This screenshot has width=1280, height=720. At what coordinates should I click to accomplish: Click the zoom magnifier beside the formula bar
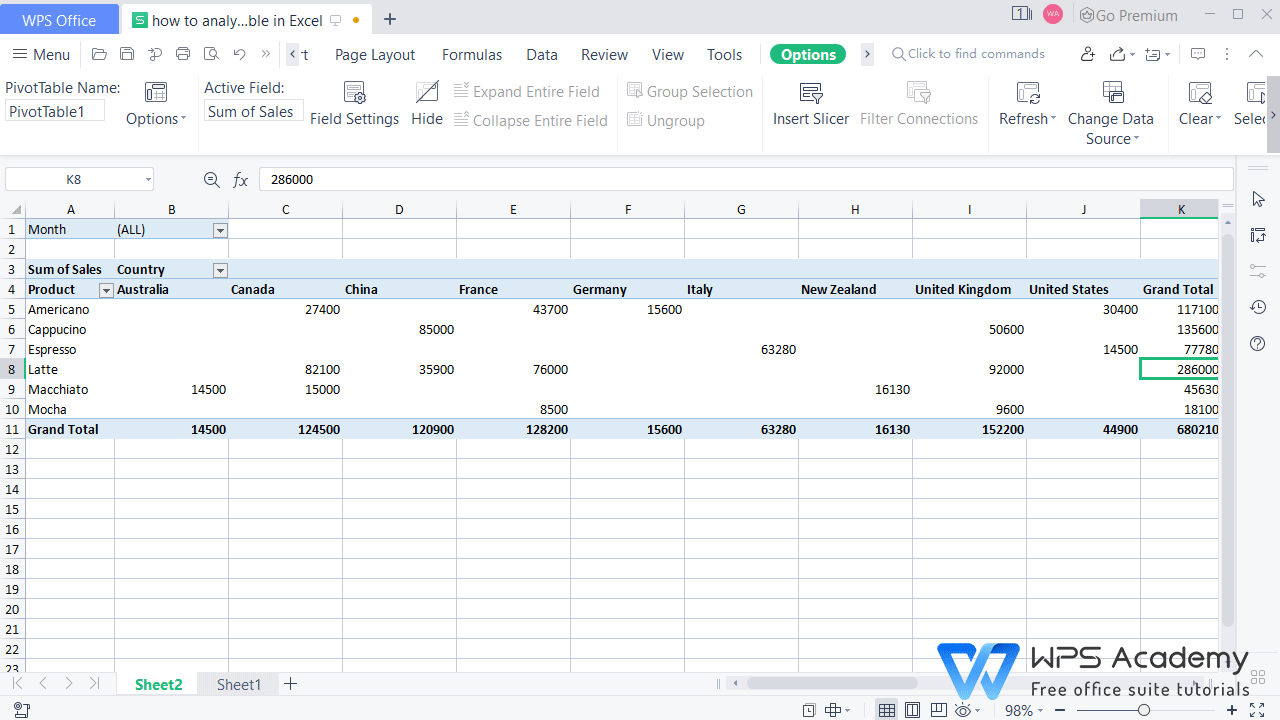211,180
